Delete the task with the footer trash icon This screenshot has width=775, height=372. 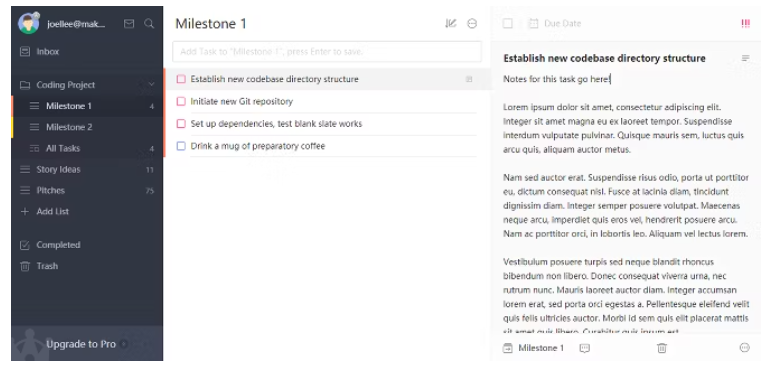tap(662, 348)
